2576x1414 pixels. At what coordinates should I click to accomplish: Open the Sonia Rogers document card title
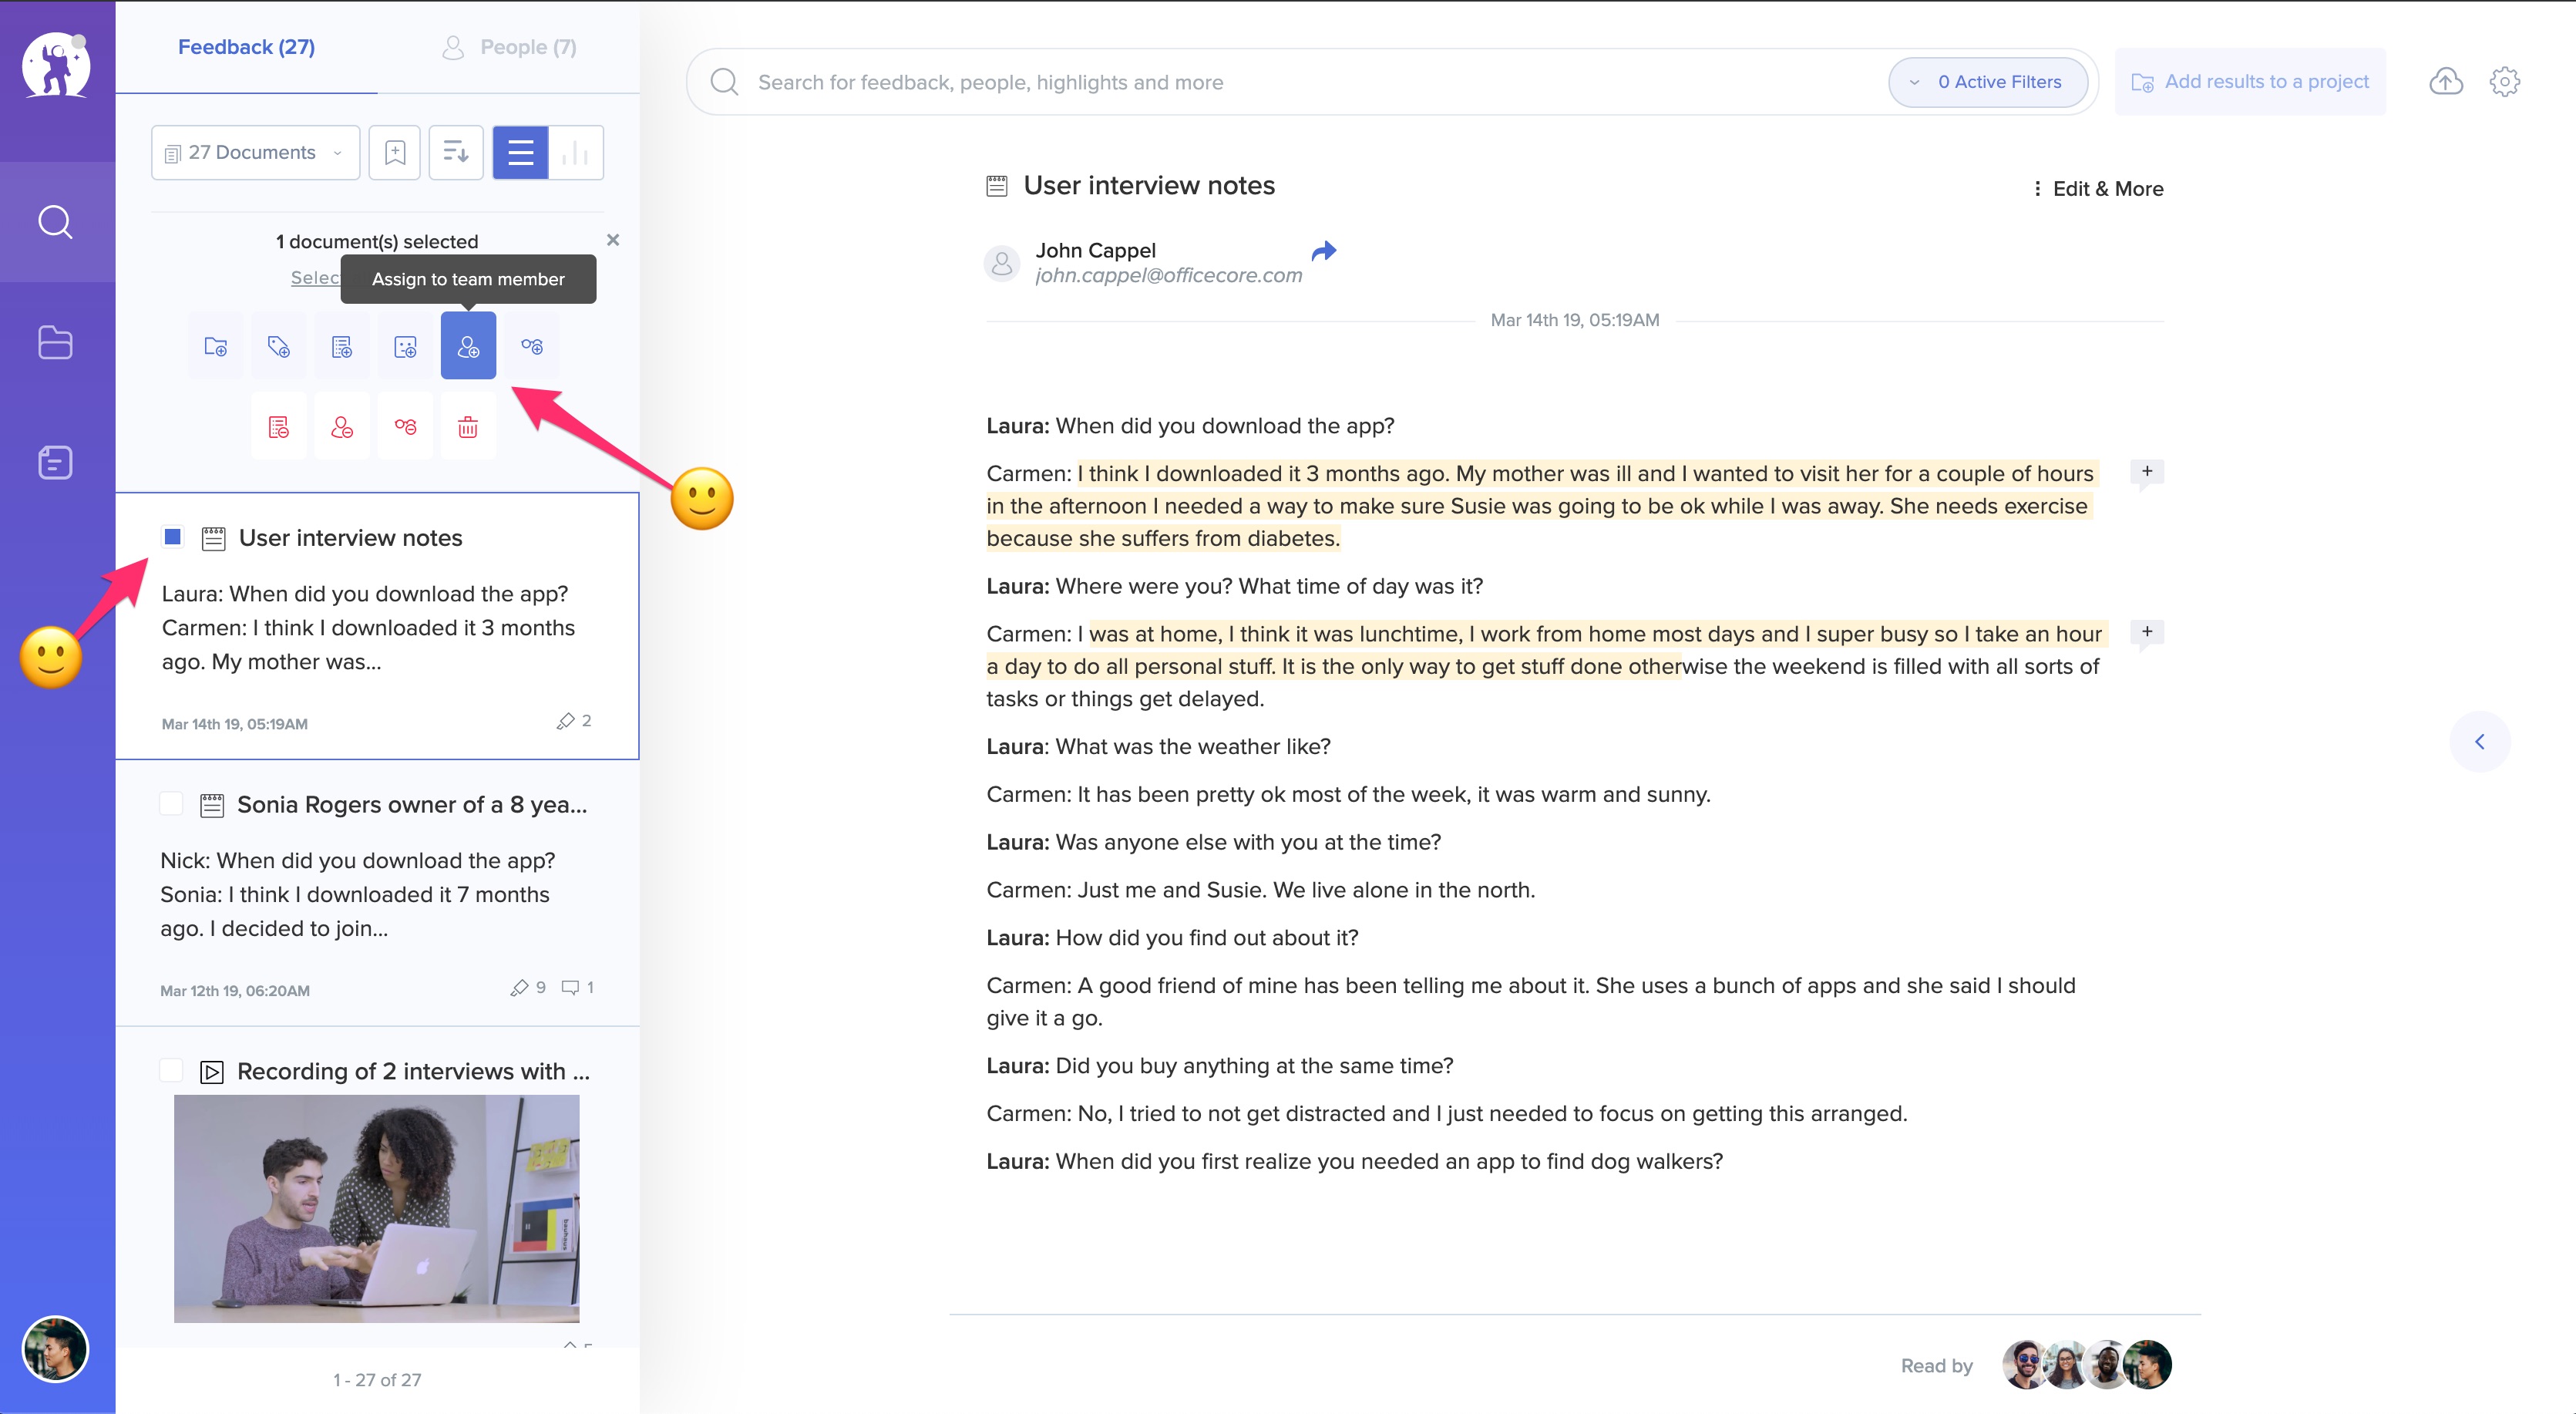tap(412, 804)
